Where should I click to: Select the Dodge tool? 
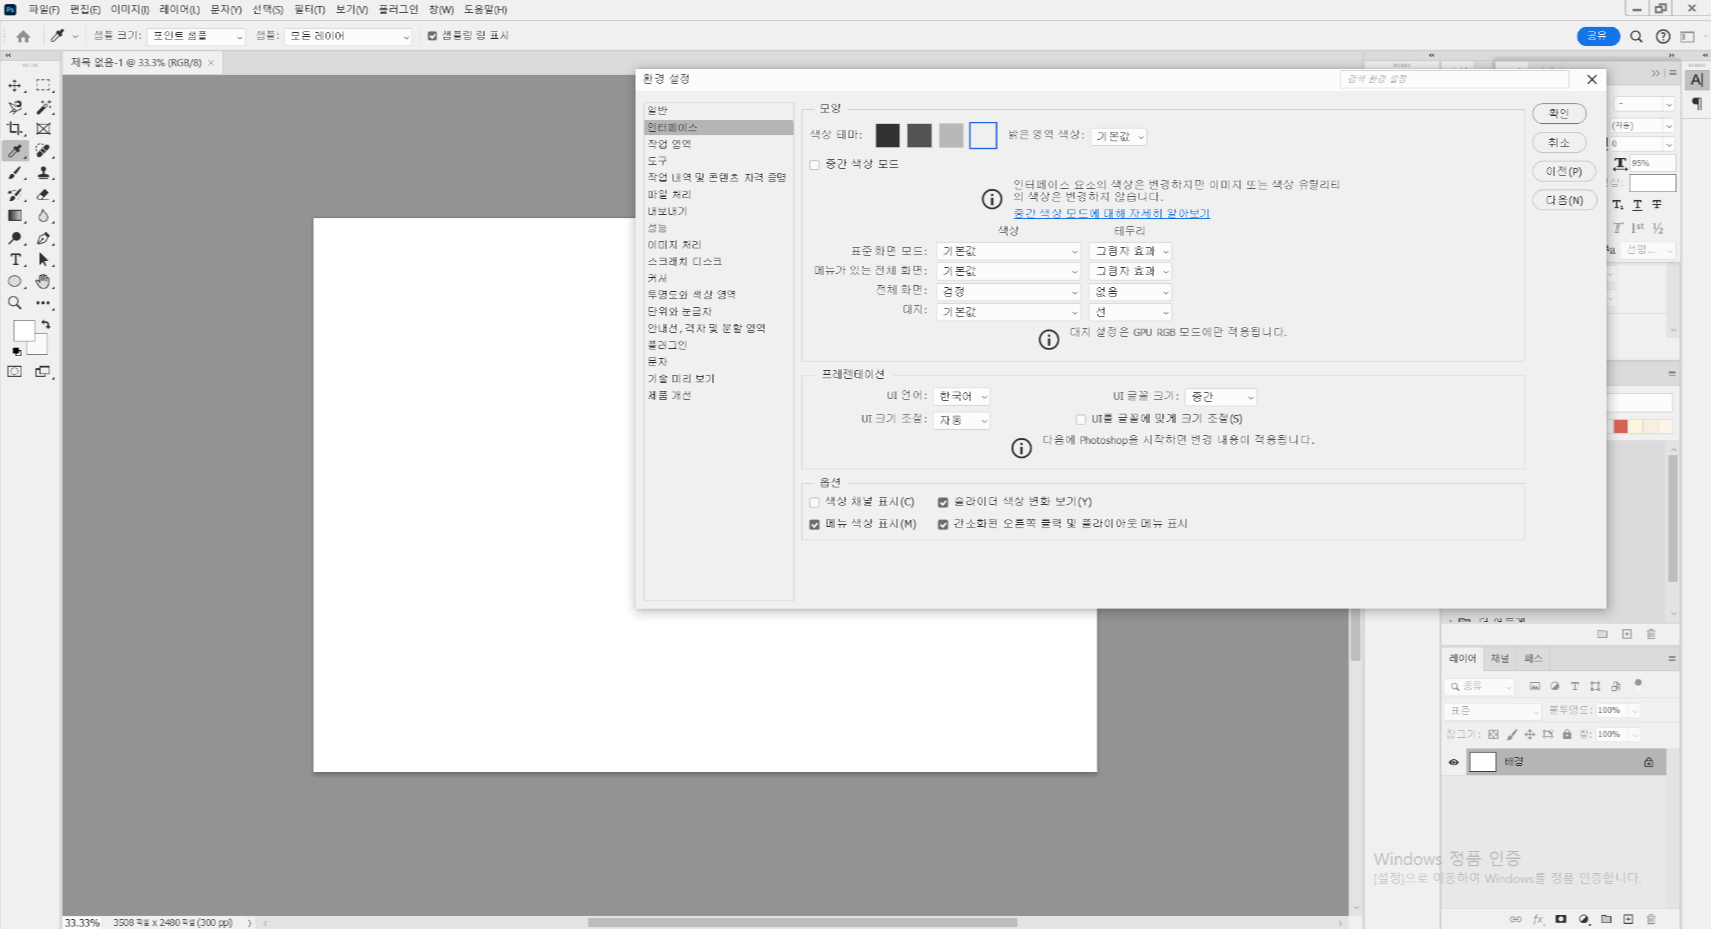point(15,238)
